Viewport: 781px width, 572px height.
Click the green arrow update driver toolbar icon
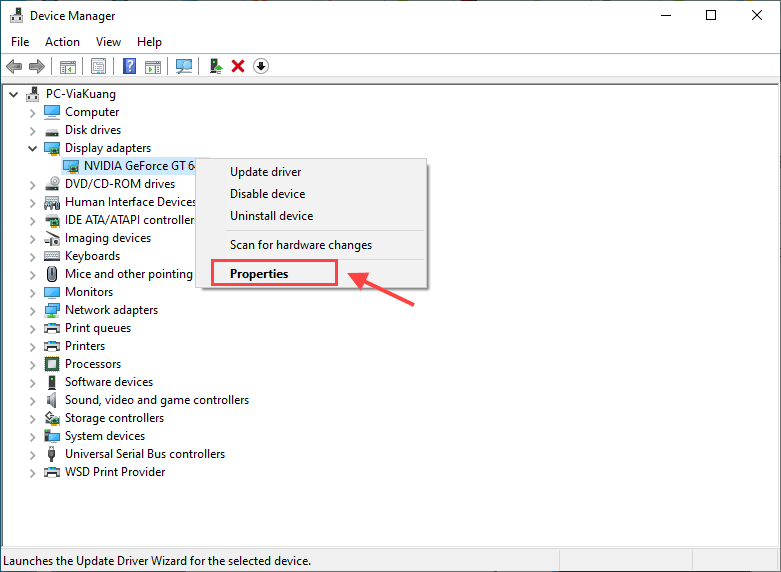tap(215, 66)
